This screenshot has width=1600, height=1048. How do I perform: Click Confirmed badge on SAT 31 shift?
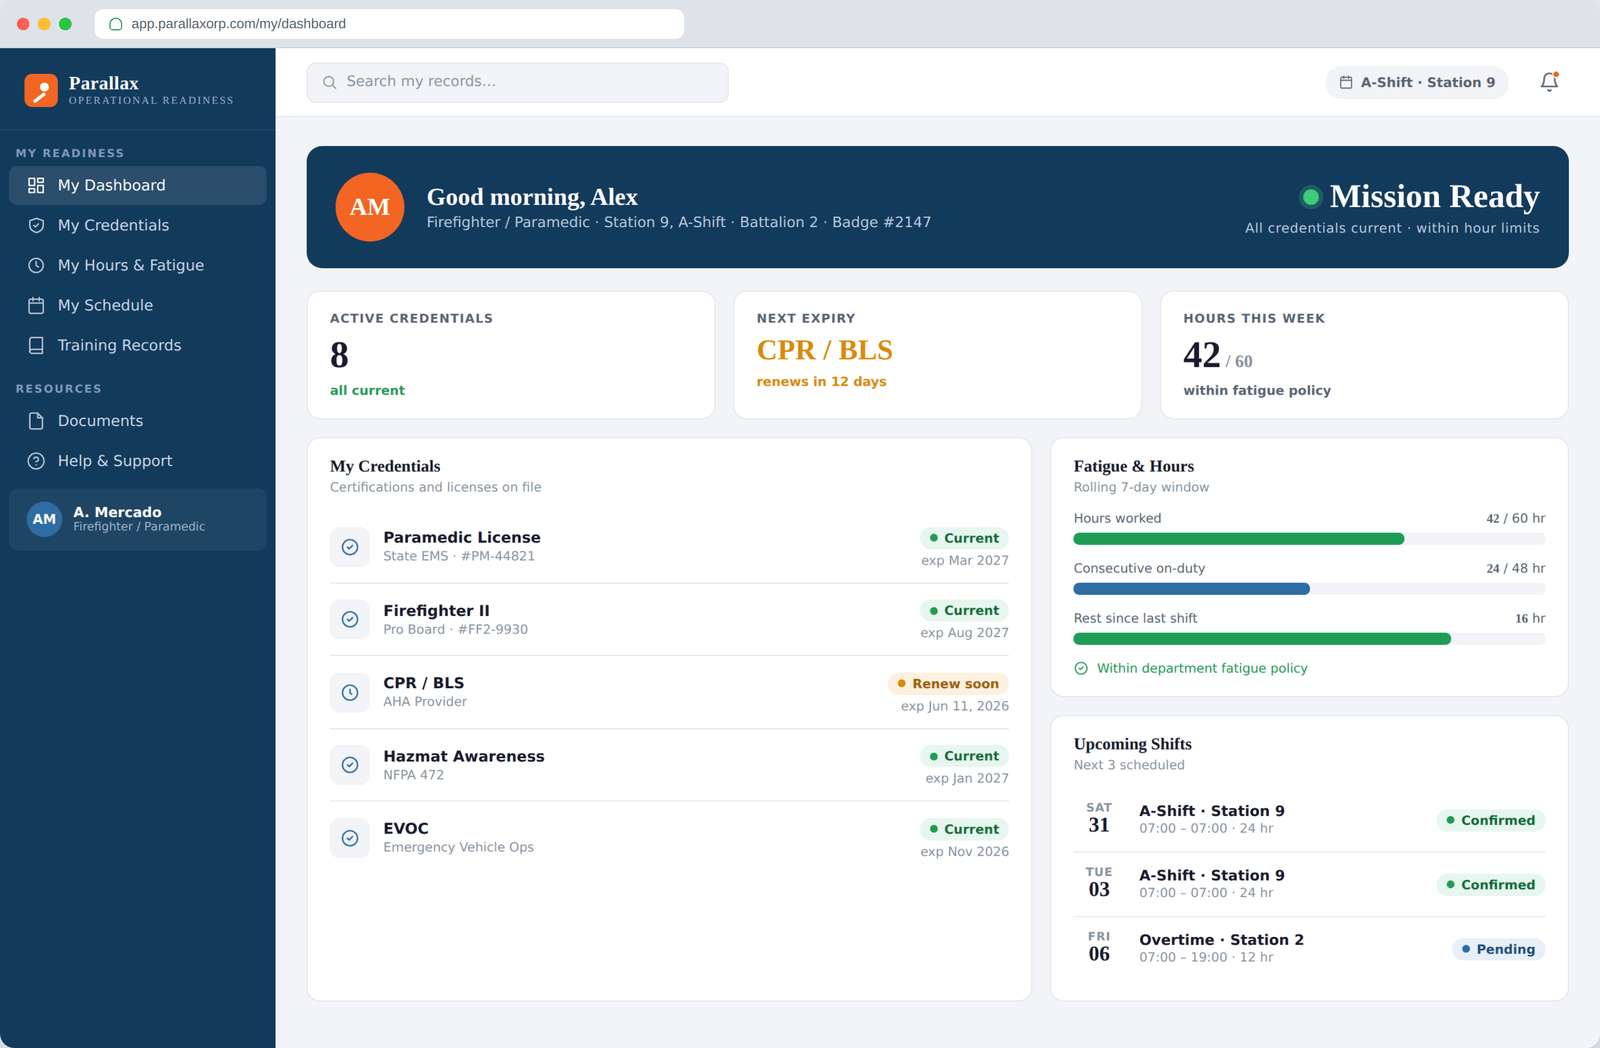(x=1491, y=820)
